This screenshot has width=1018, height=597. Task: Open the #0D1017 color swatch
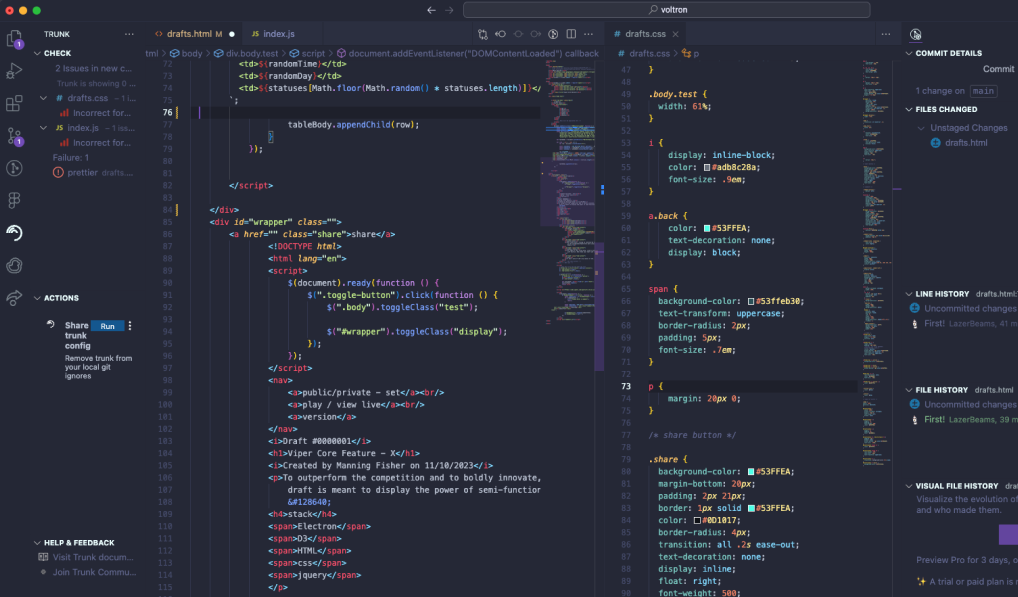(697, 520)
